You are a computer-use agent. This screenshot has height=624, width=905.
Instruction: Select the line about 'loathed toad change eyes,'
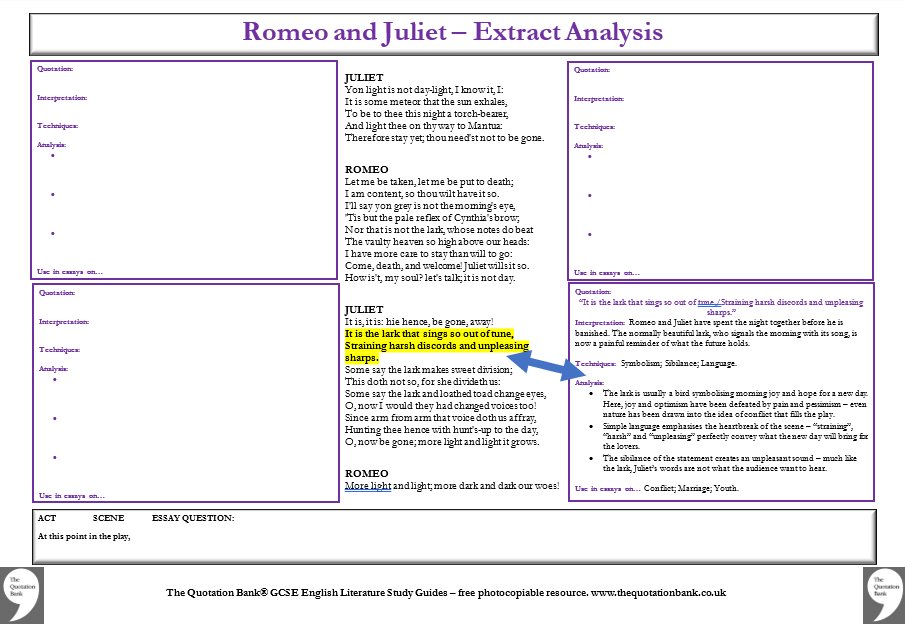coord(445,394)
